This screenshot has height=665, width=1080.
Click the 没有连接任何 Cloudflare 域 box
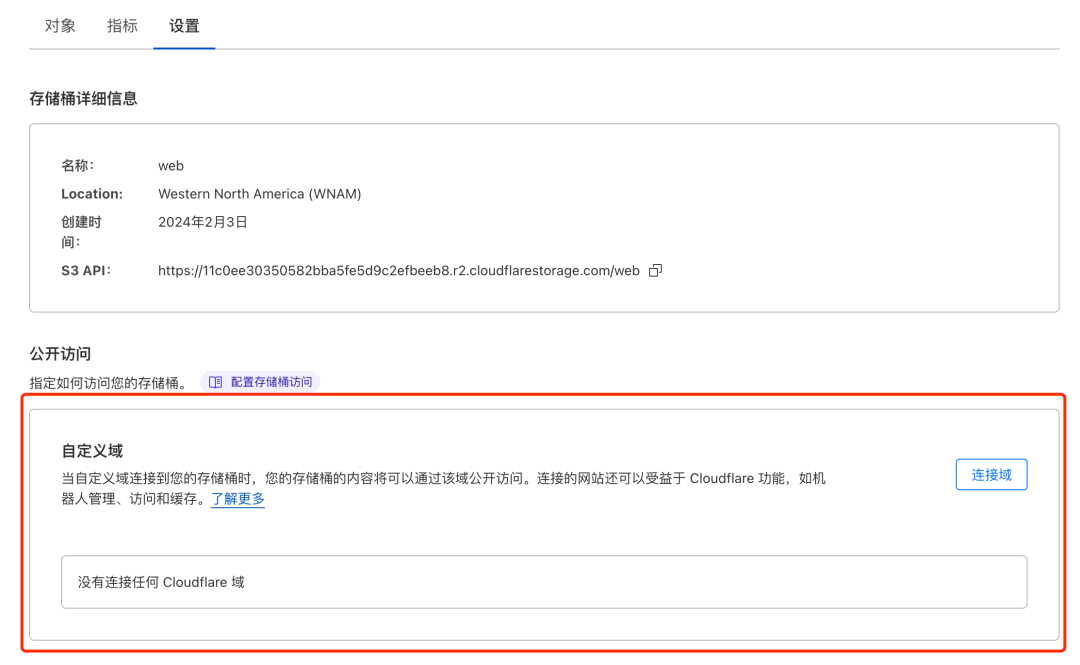tap(544, 582)
